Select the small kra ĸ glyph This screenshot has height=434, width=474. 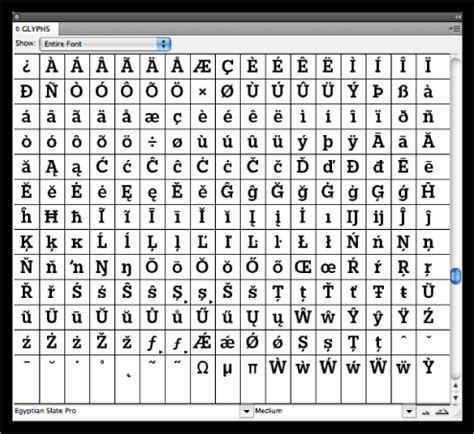[x=77, y=242]
